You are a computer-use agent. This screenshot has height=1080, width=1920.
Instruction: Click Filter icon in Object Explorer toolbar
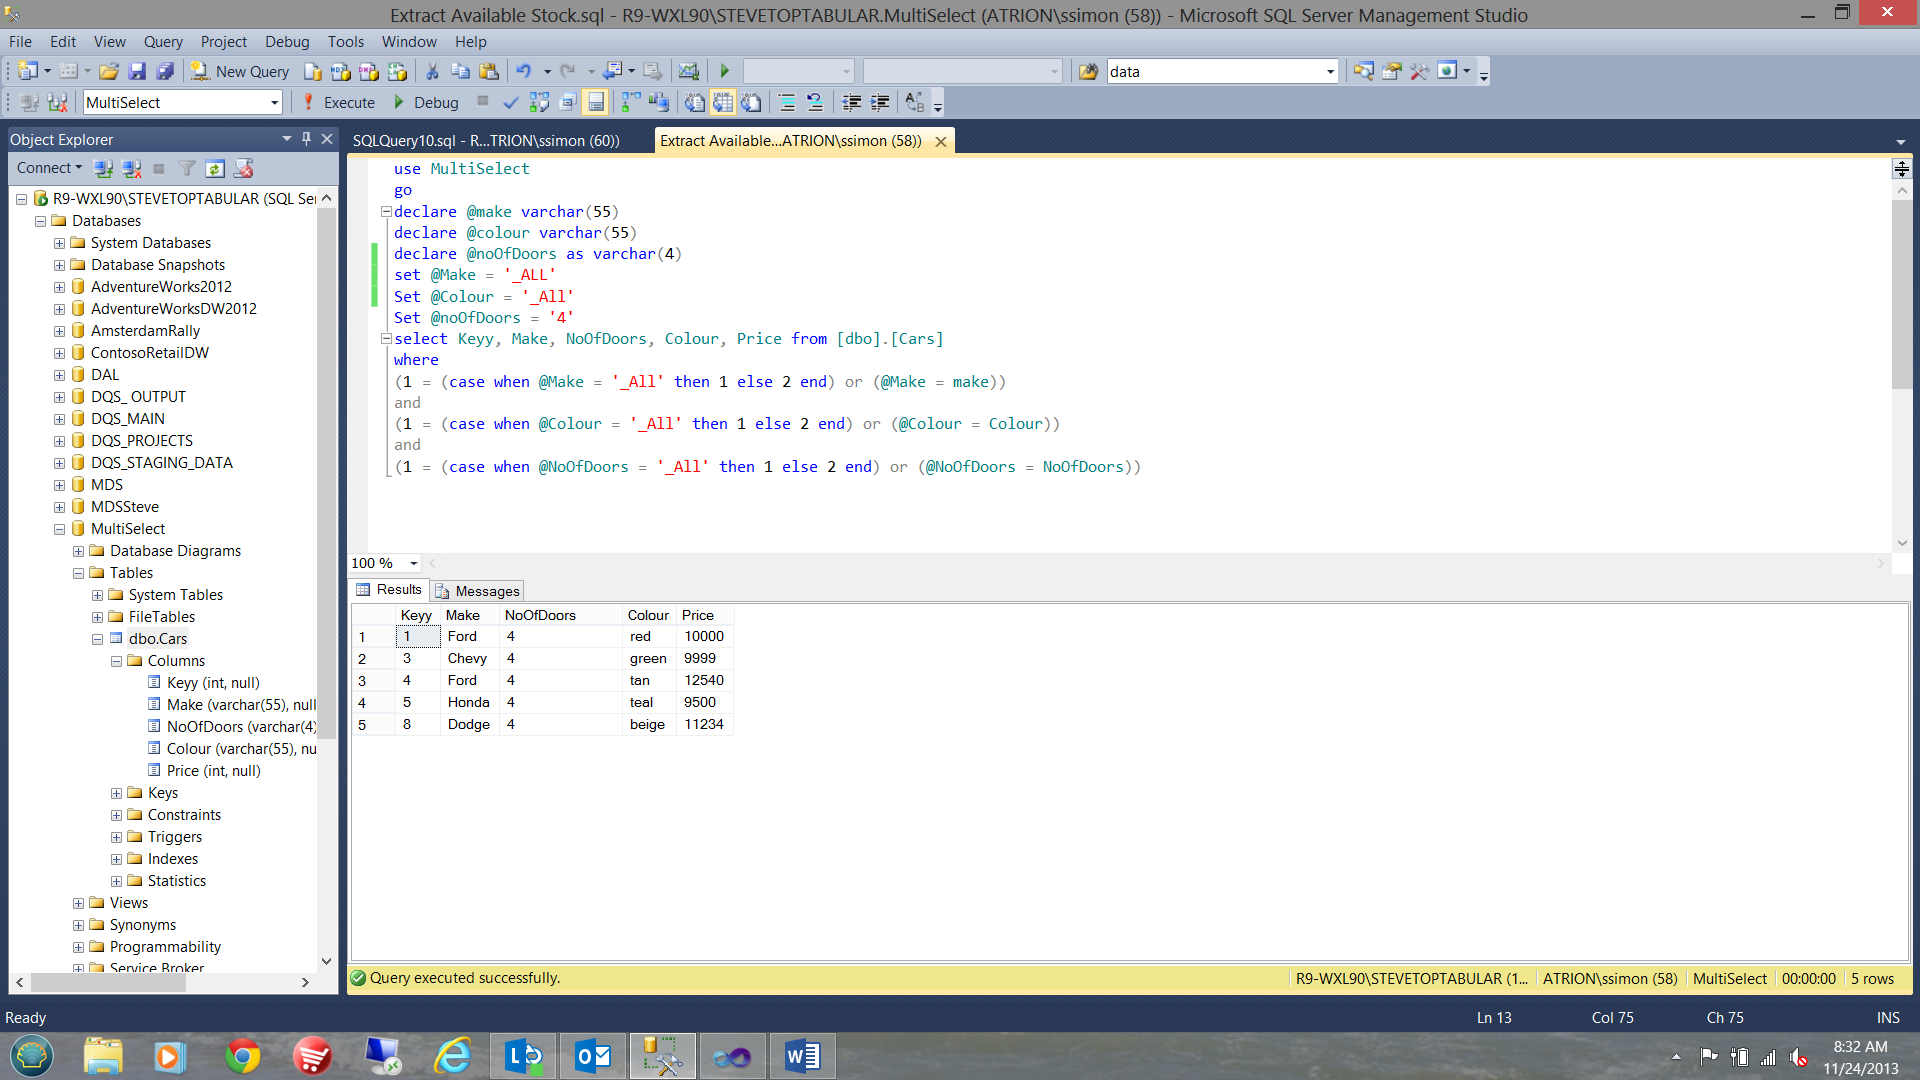pyautogui.click(x=187, y=168)
